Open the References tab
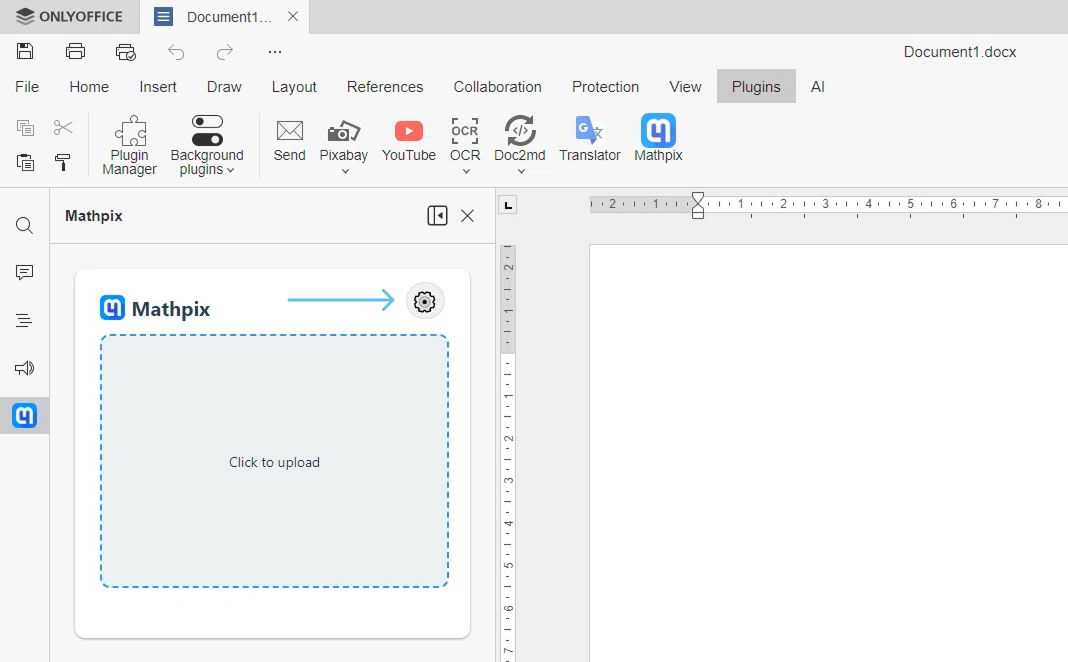This screenshot has width=1068, height=662. [x=385, y=86]
